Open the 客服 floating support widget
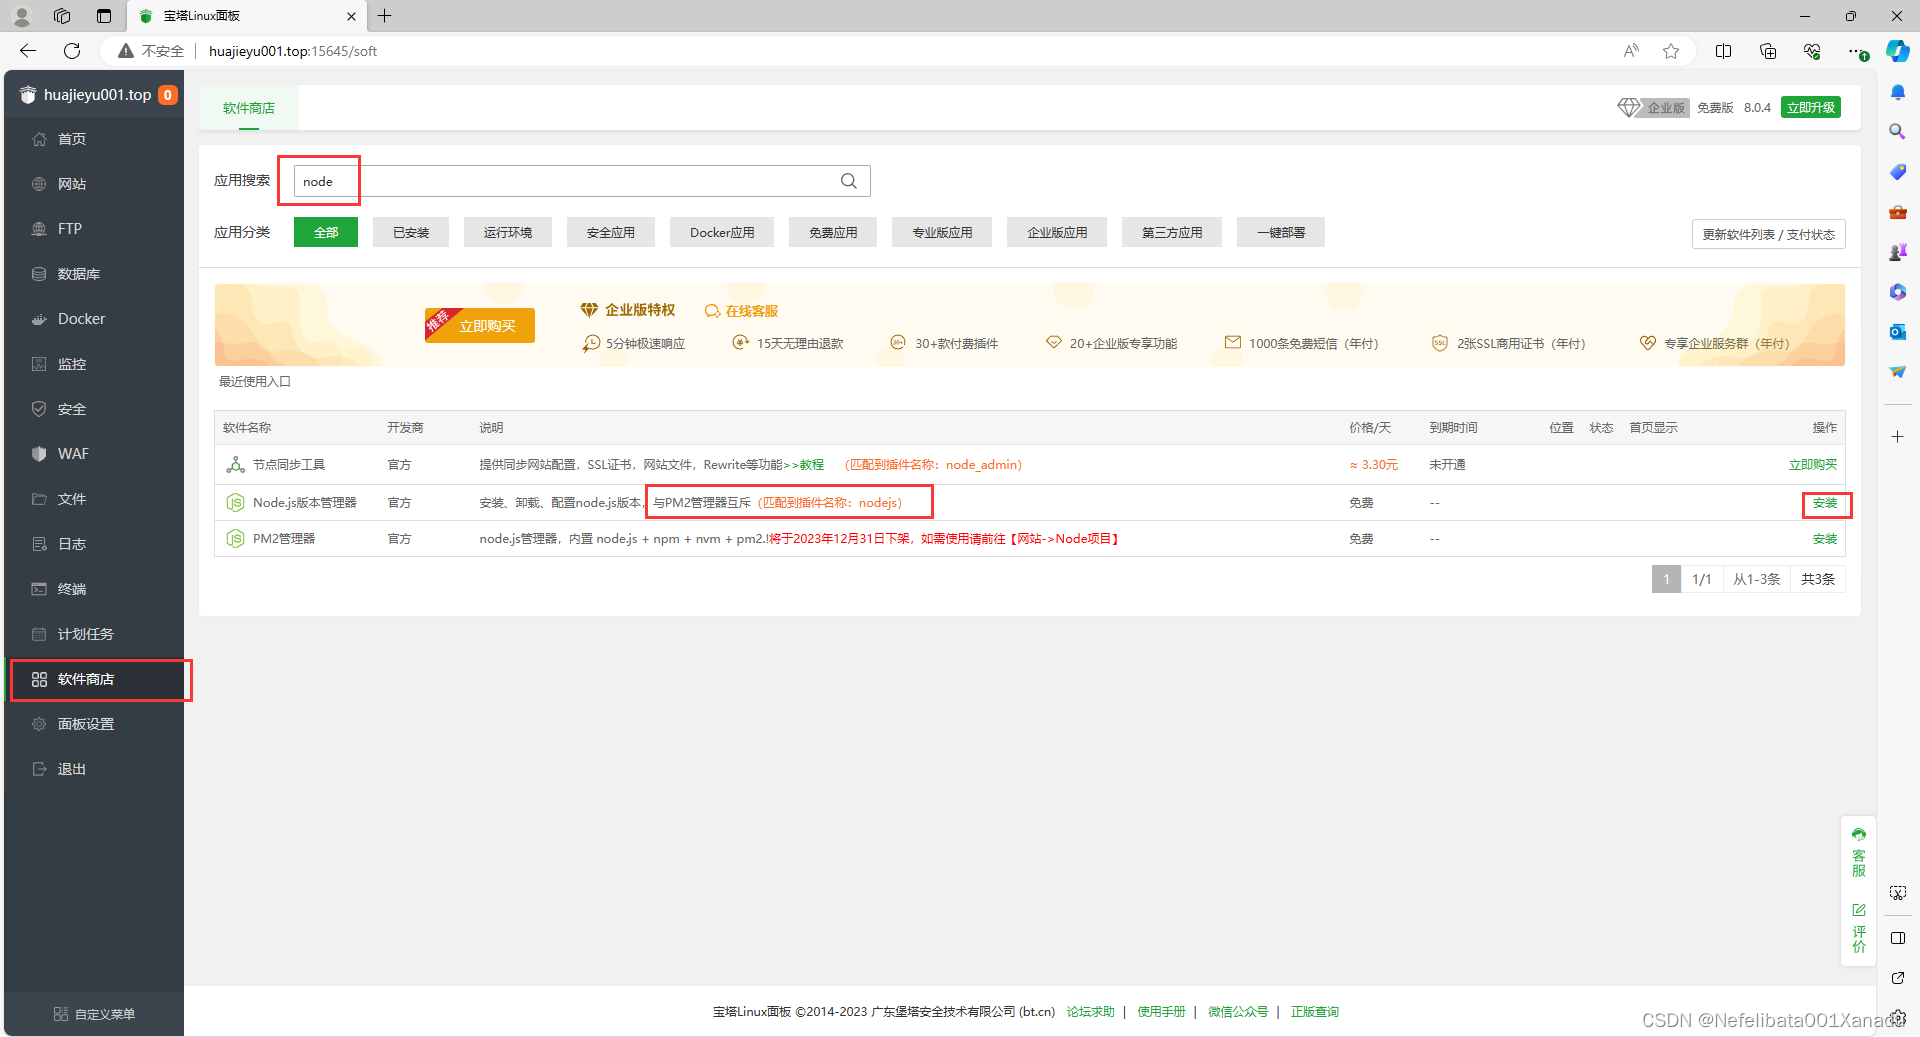Viewport: 1920px width, 1037px height. (1859, 852)
